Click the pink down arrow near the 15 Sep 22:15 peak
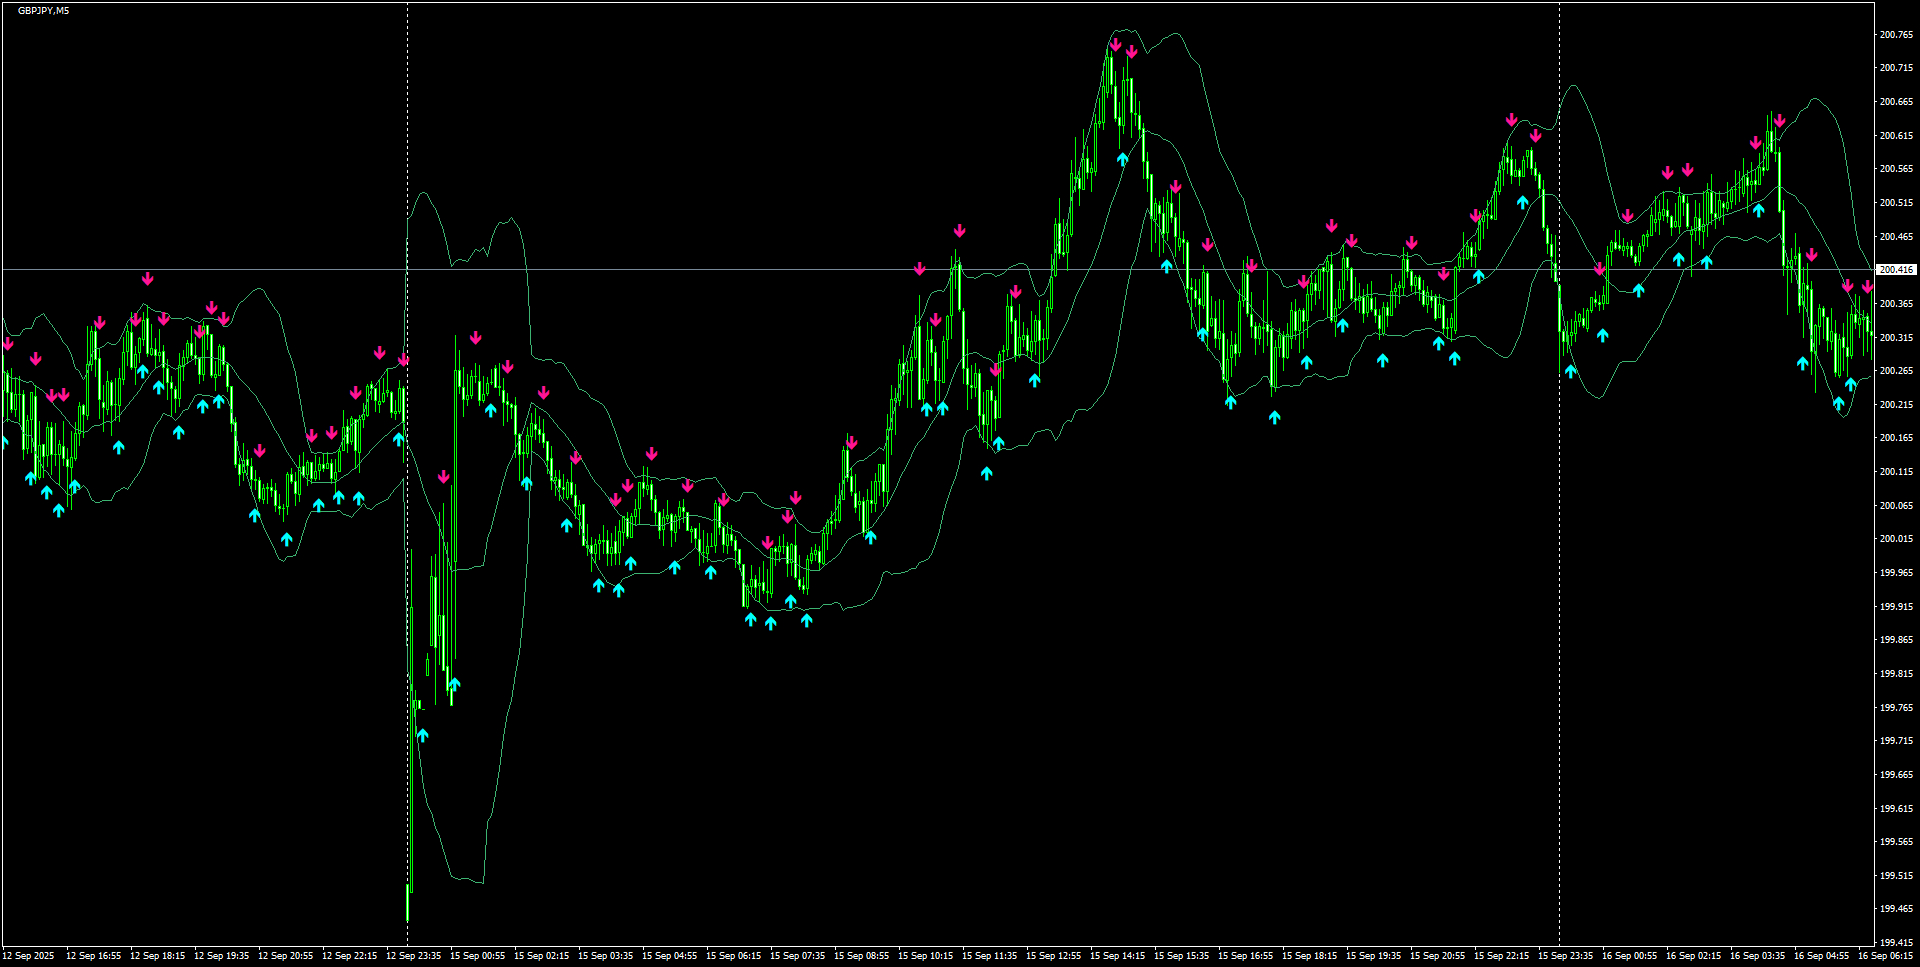The image size is (1920, 967). click(x=1512, y=120)
